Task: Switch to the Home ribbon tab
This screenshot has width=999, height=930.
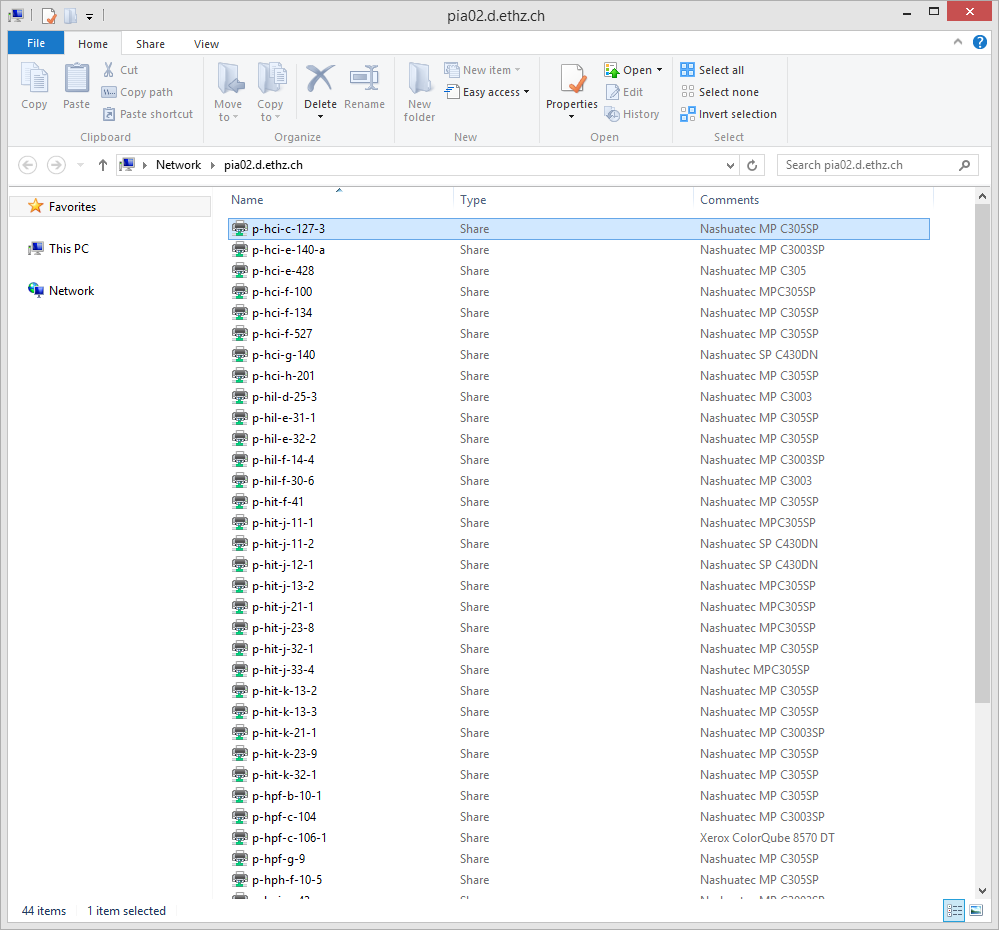Action: click(93, 43)
